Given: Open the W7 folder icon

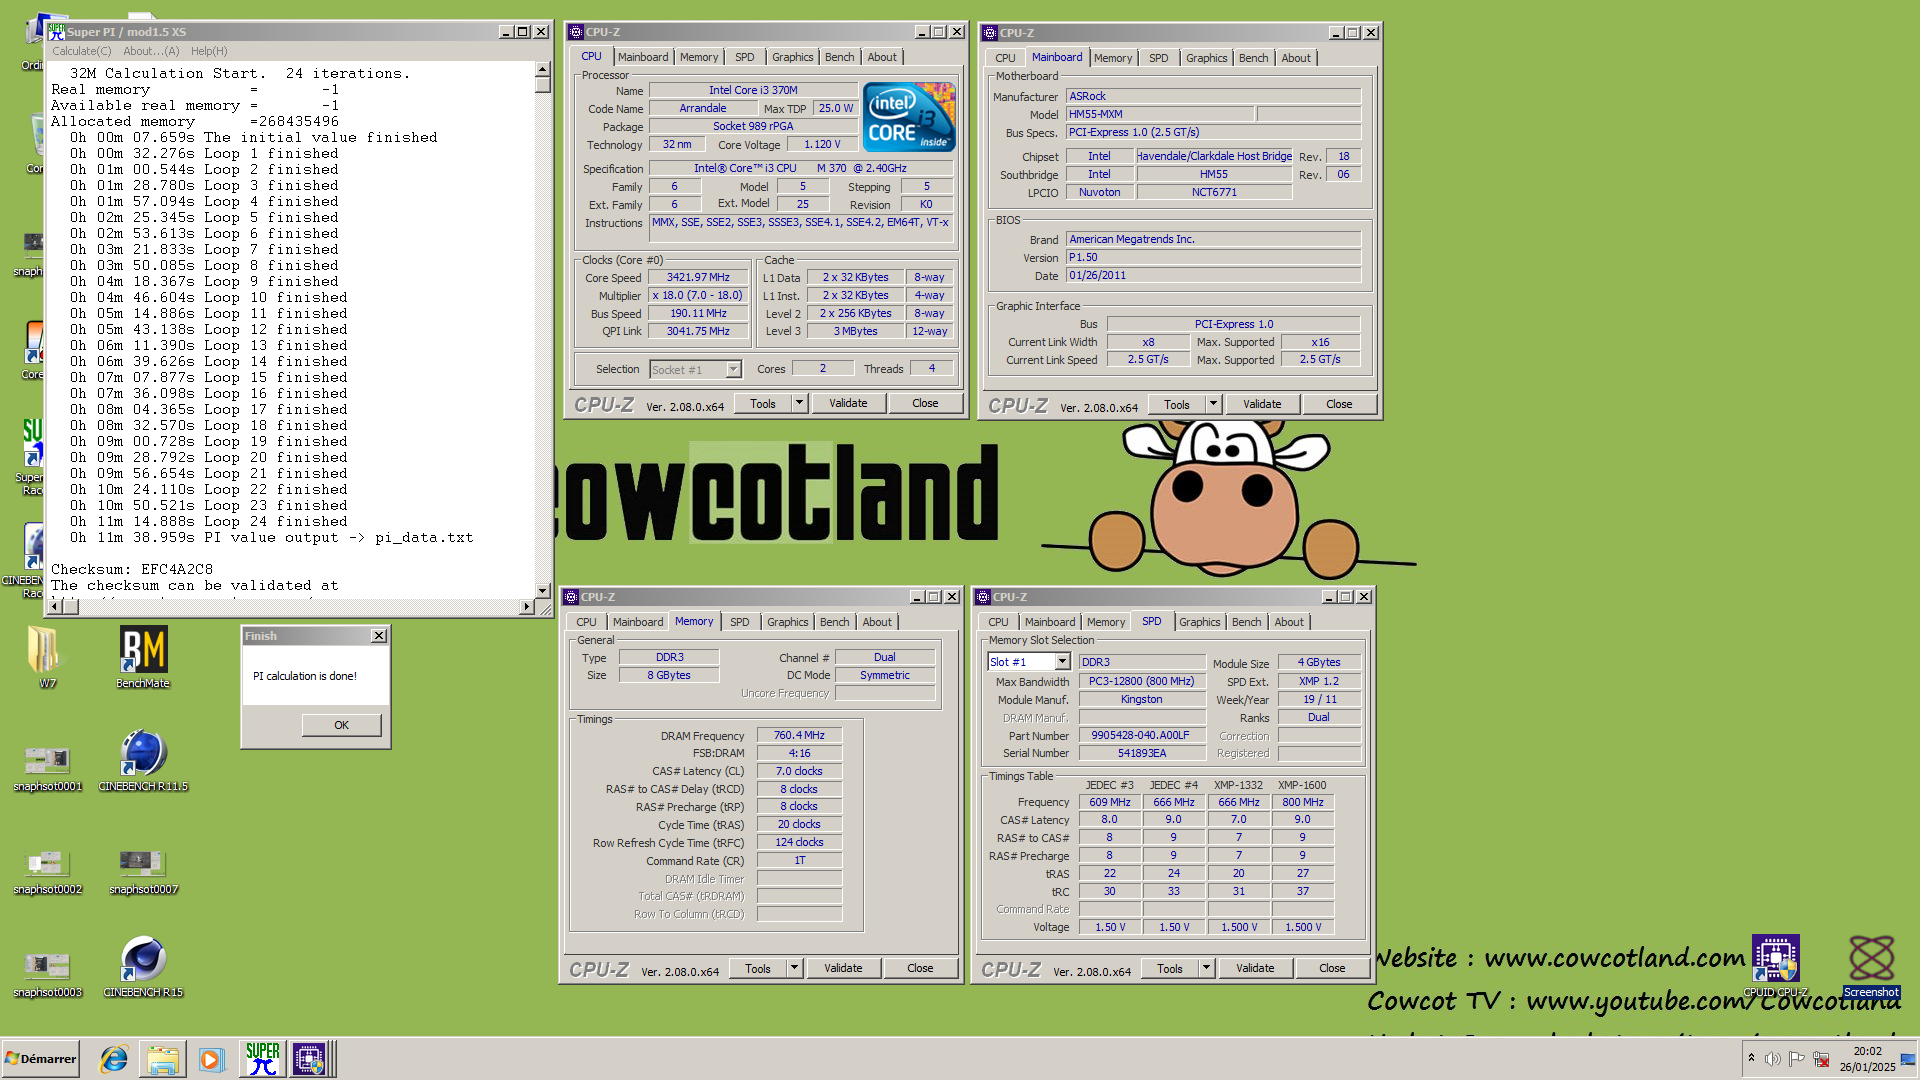Looking at the screenshot, I should point(47,657).
